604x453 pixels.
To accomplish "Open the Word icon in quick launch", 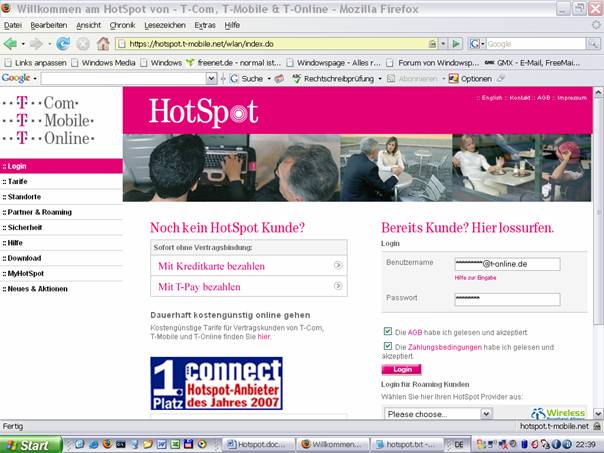I will tap(161, 444).
